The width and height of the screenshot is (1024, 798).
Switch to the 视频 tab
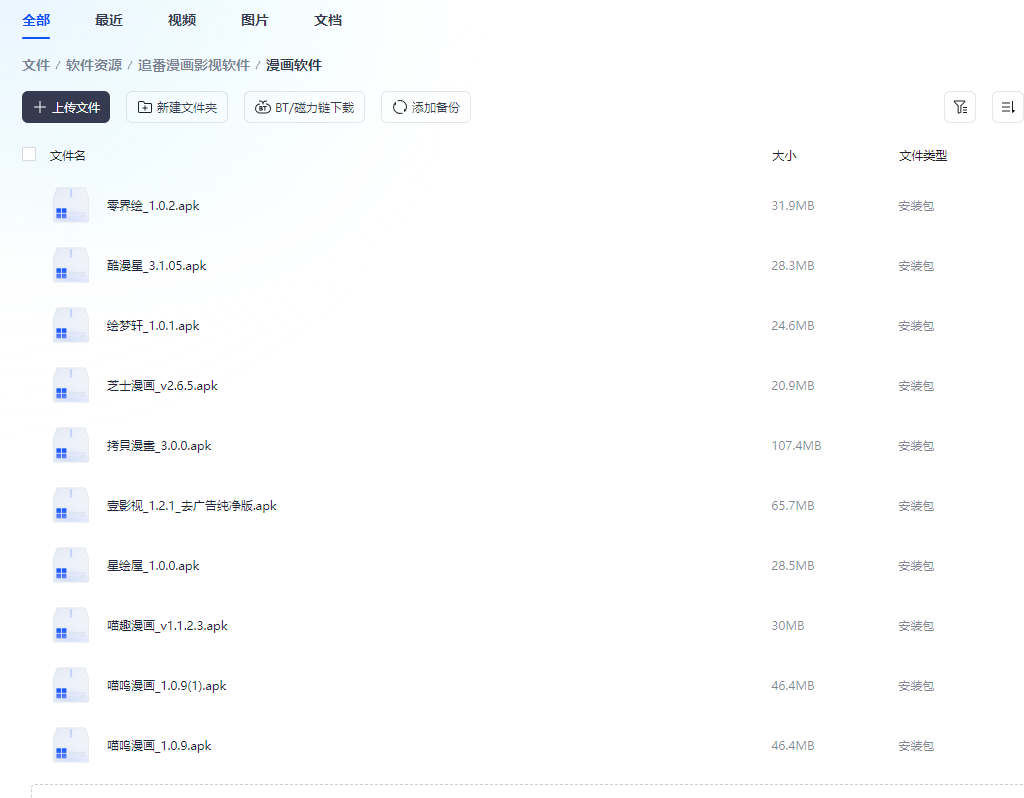click(182, 20)
